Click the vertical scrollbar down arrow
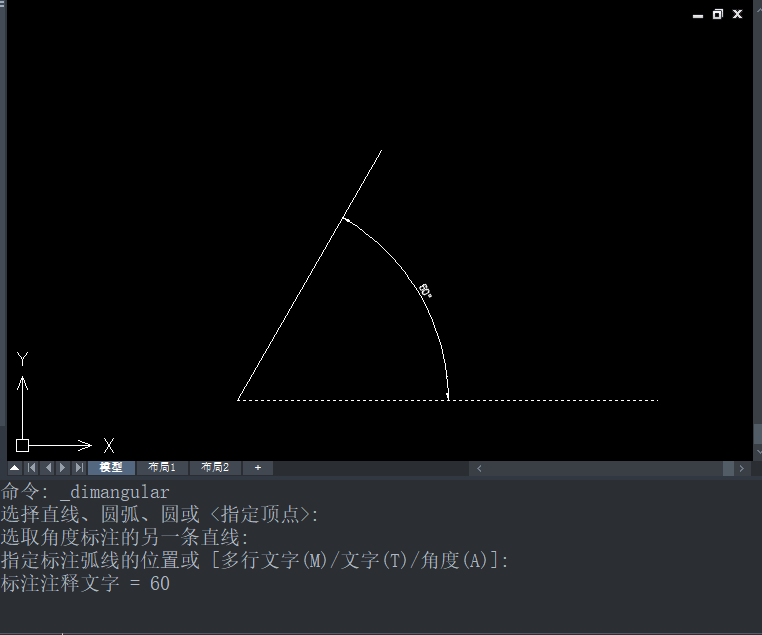The image size is (762, 635). click(x=758, y=452)
